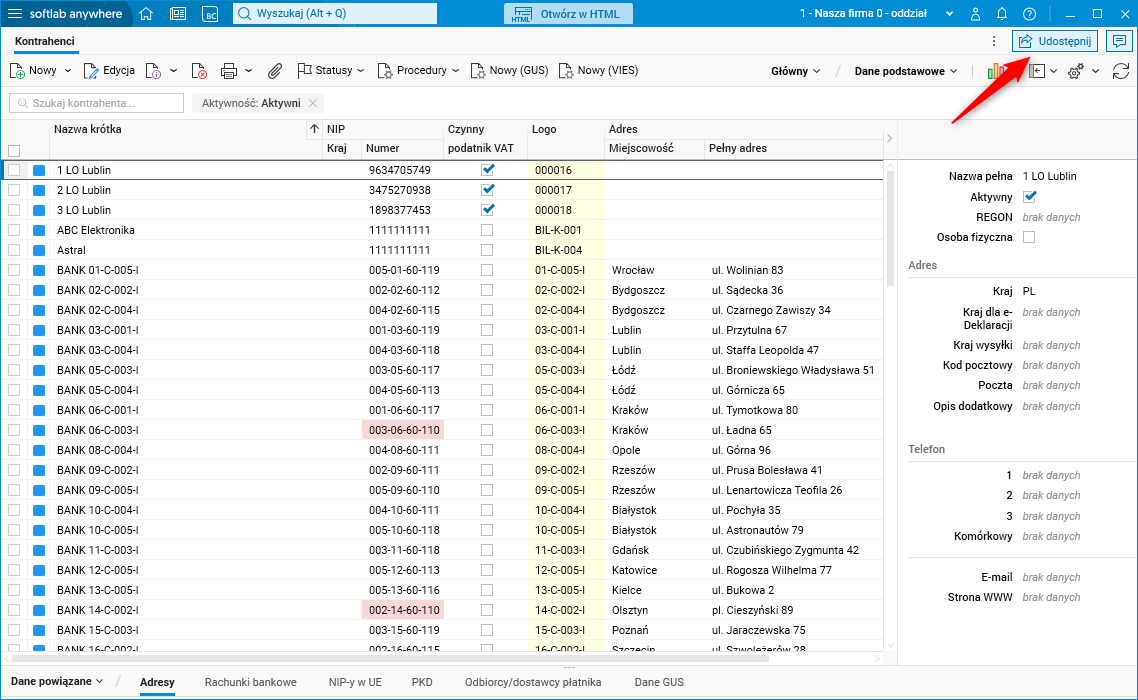The width and height of the screenshot is (1138, 700).
Task: Select the row checkbox for Astral
Action: (x=14, y=250)
